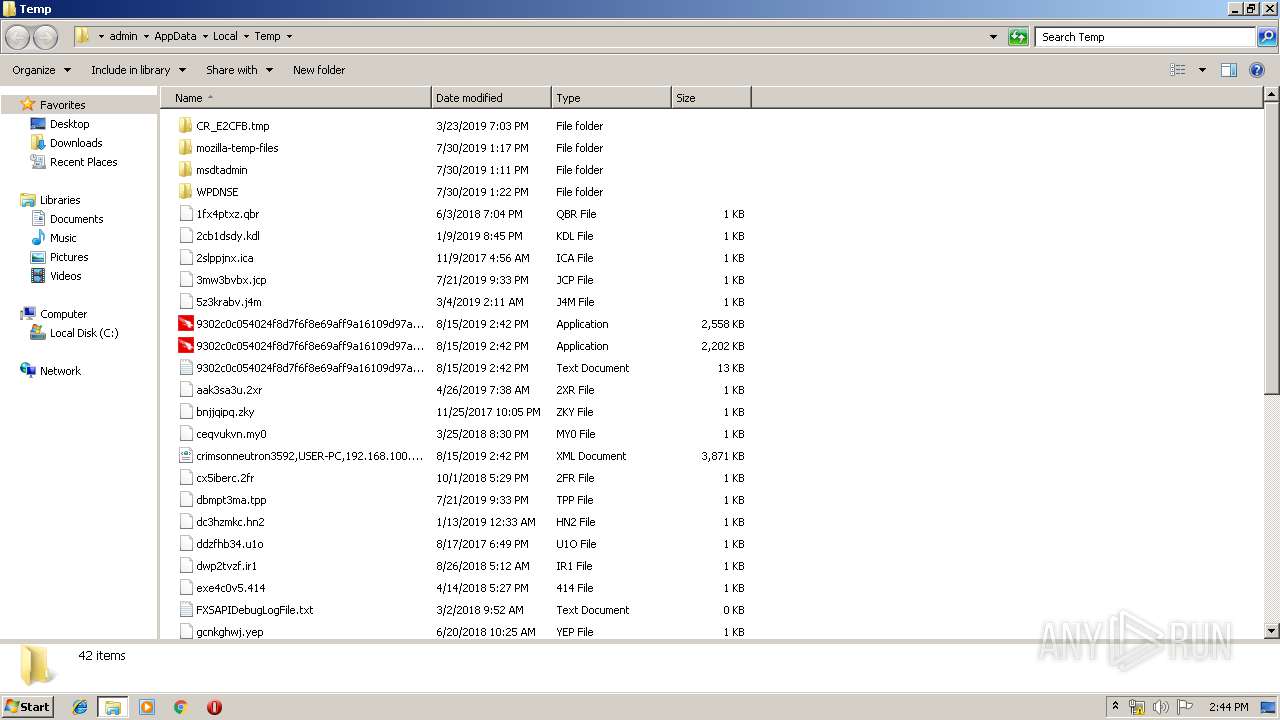Click the Temp breadcrumb segment
1280x720 pixels.
[x=267, y=37]
